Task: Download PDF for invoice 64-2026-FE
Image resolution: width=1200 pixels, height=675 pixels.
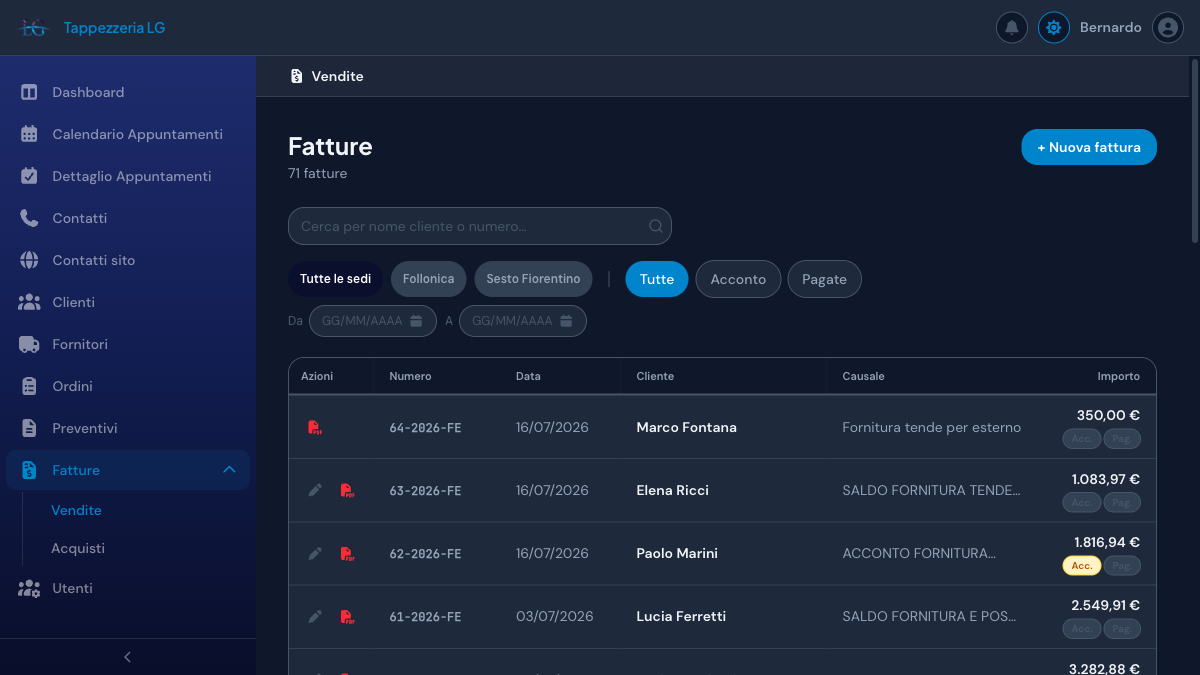Action: (315, 428)
